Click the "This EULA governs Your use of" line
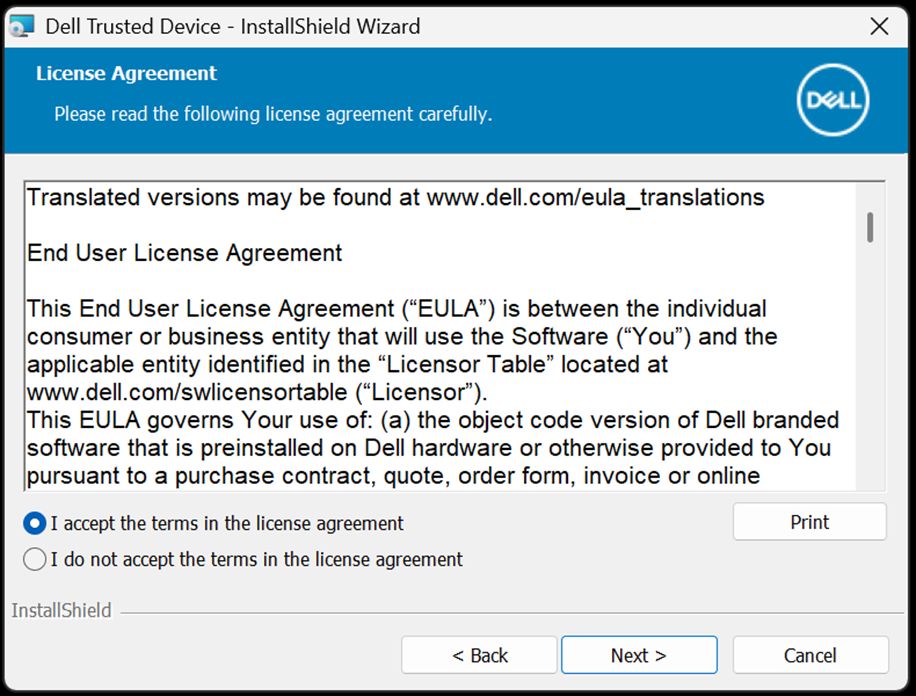This screenshot has width=916, height=696. [x=433, y=420]
